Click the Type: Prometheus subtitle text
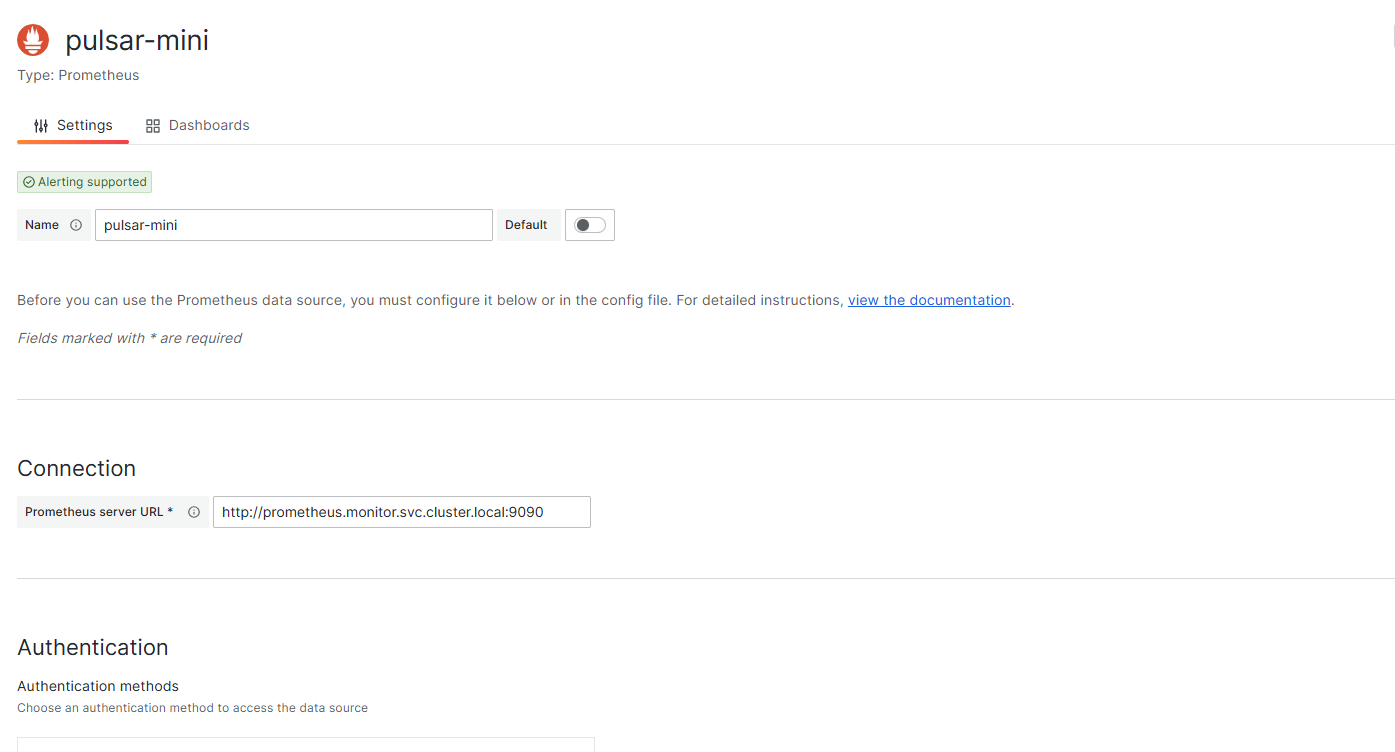Screen dimensions: 1395x752 (78, 75)
